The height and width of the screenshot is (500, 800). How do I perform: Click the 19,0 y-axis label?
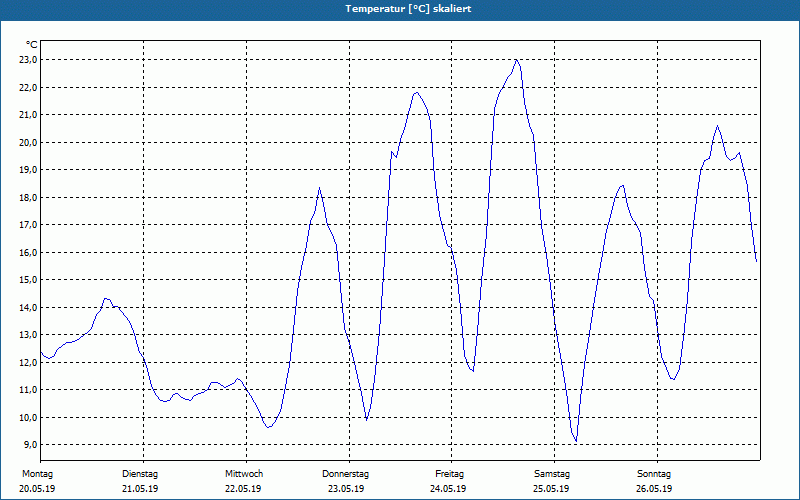29,170
